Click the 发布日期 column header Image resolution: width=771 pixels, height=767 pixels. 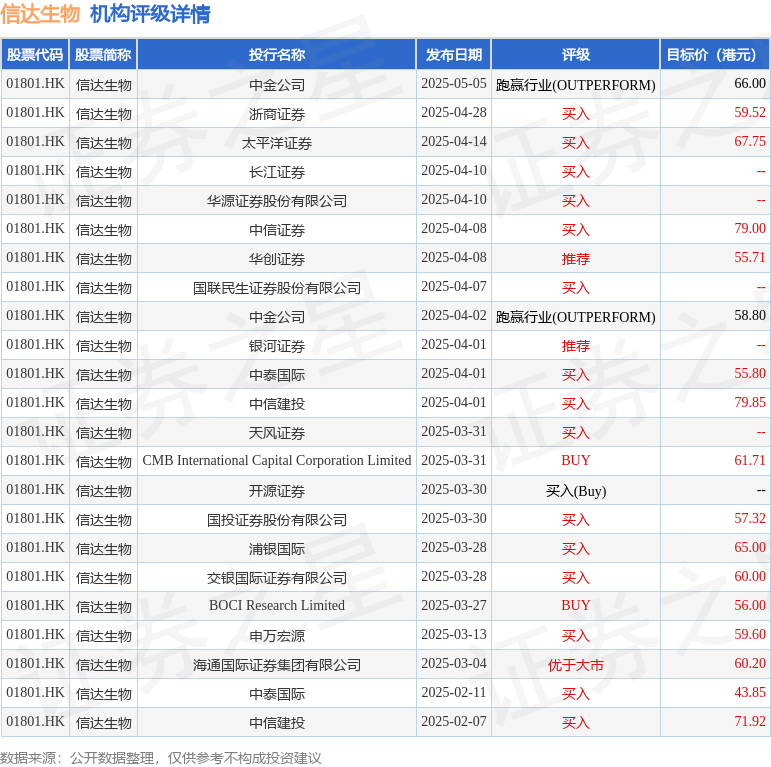click(x=454, y=55)
